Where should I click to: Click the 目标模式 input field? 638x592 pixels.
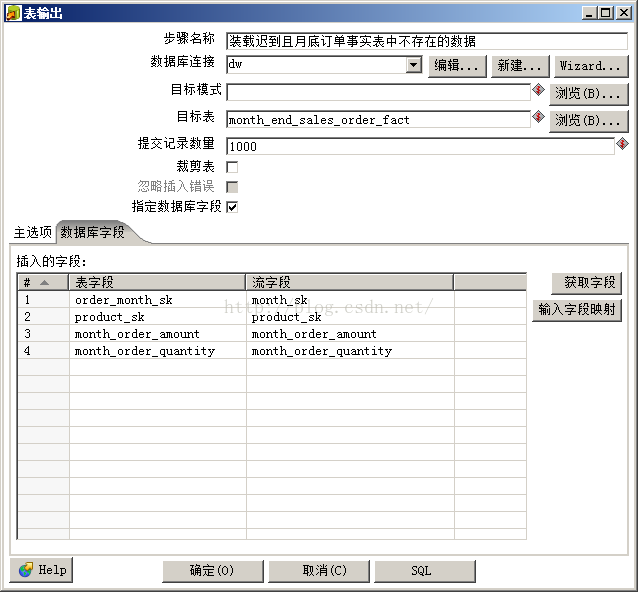[378, 92]
